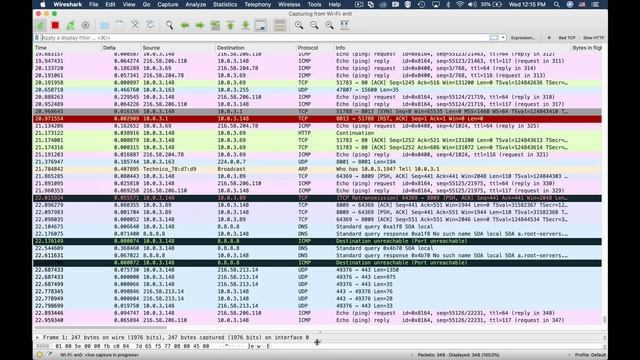640x360 pixels.
Task: Save the capture file
Action: [120, 25]
